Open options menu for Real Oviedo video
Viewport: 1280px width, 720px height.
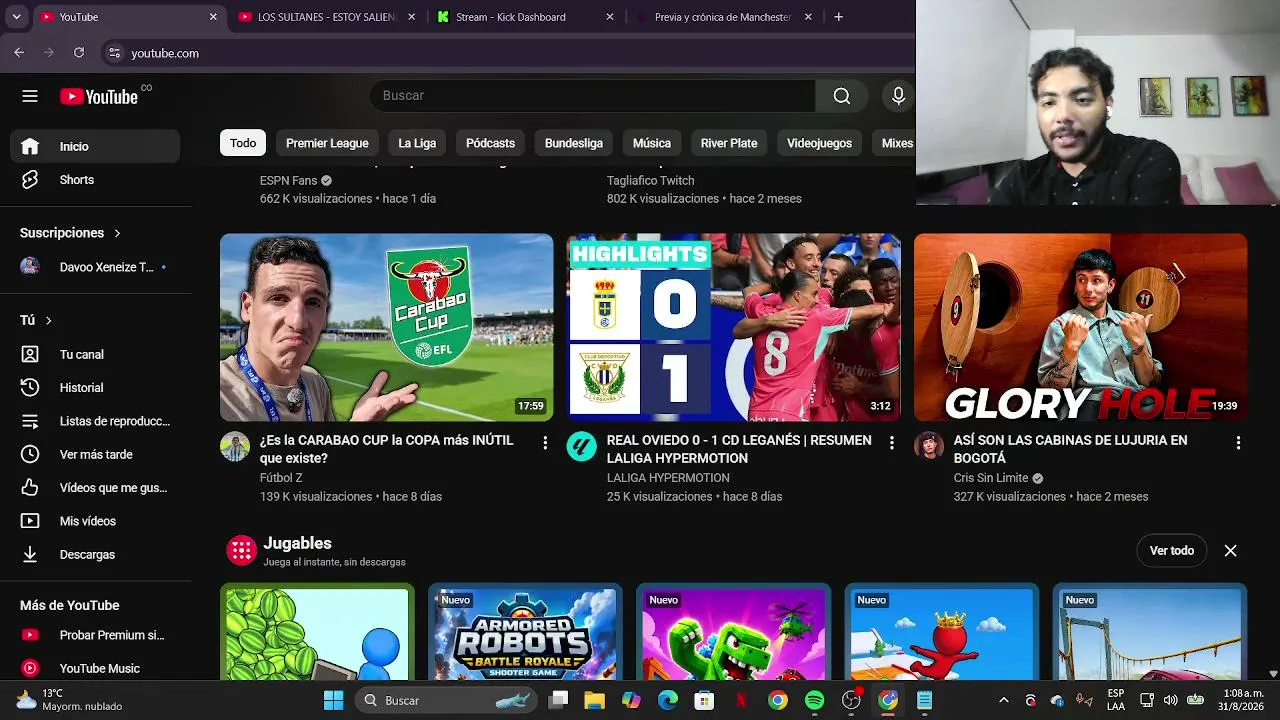[x=892, y=442]
